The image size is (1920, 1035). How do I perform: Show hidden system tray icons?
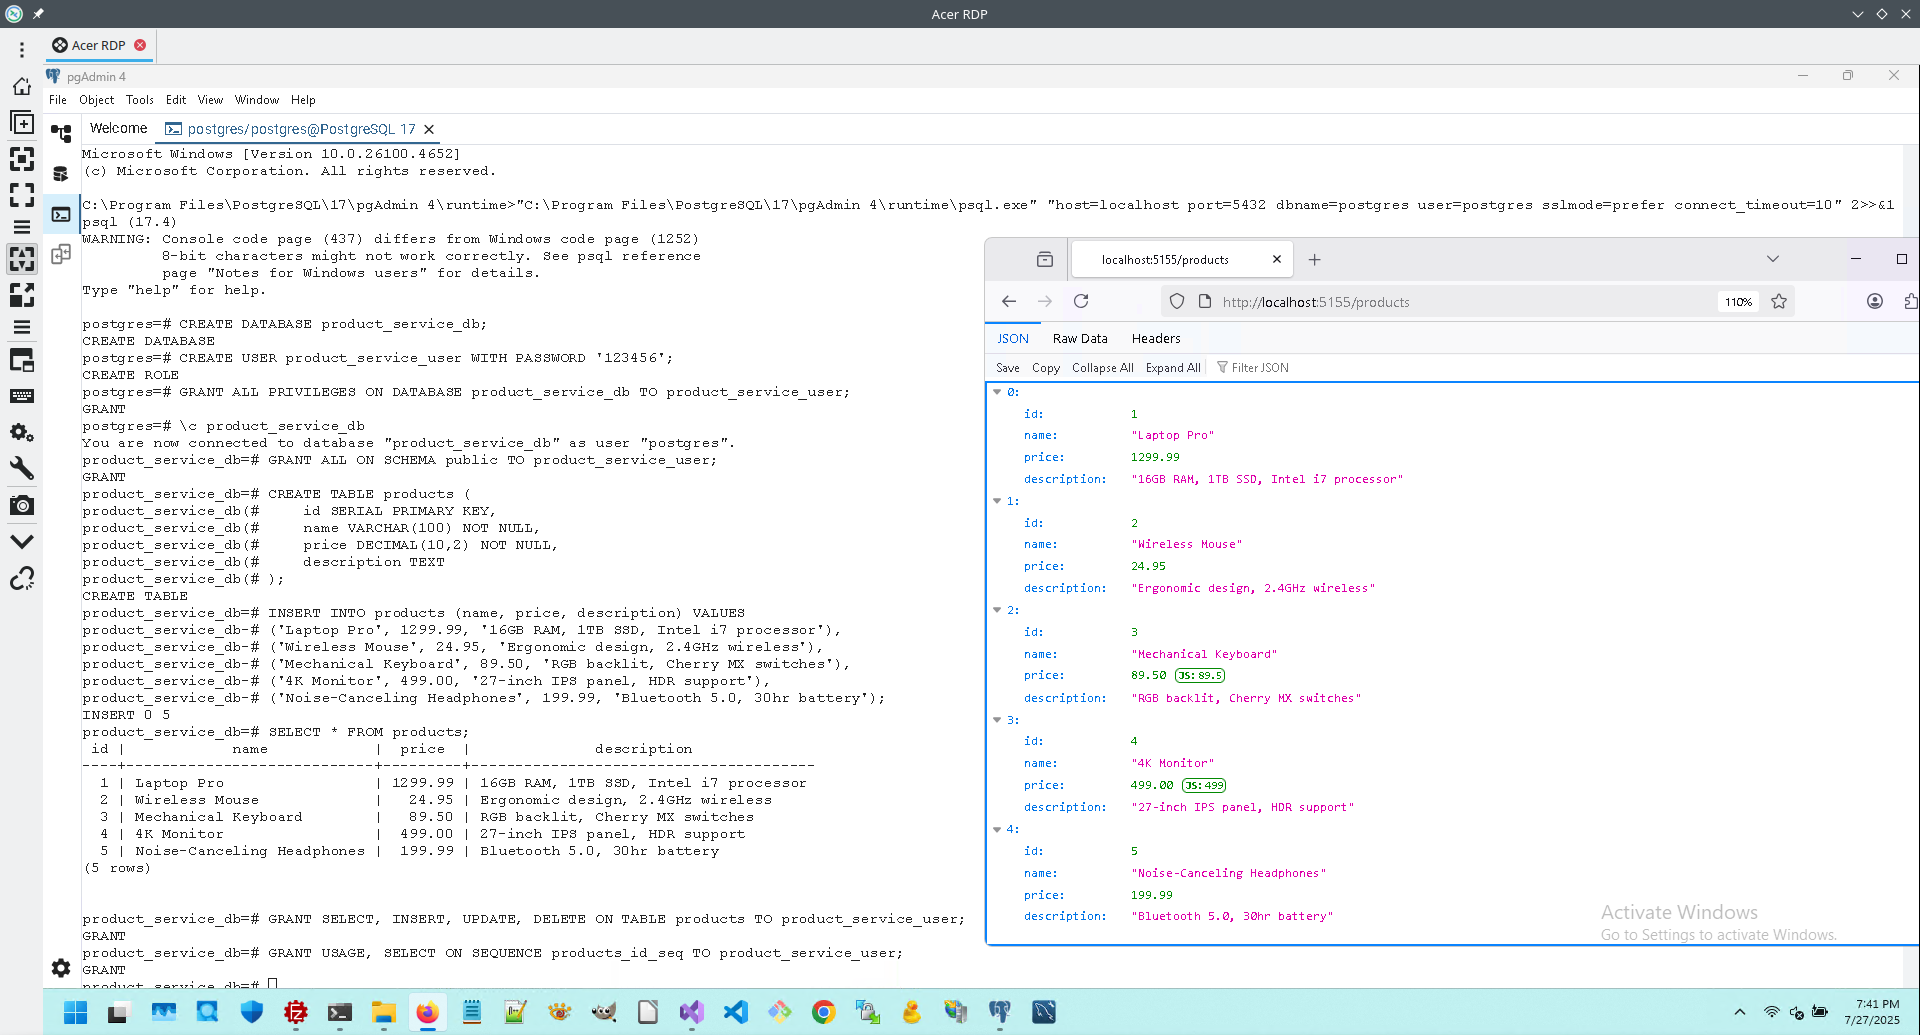click(x=1740, y=1012)
